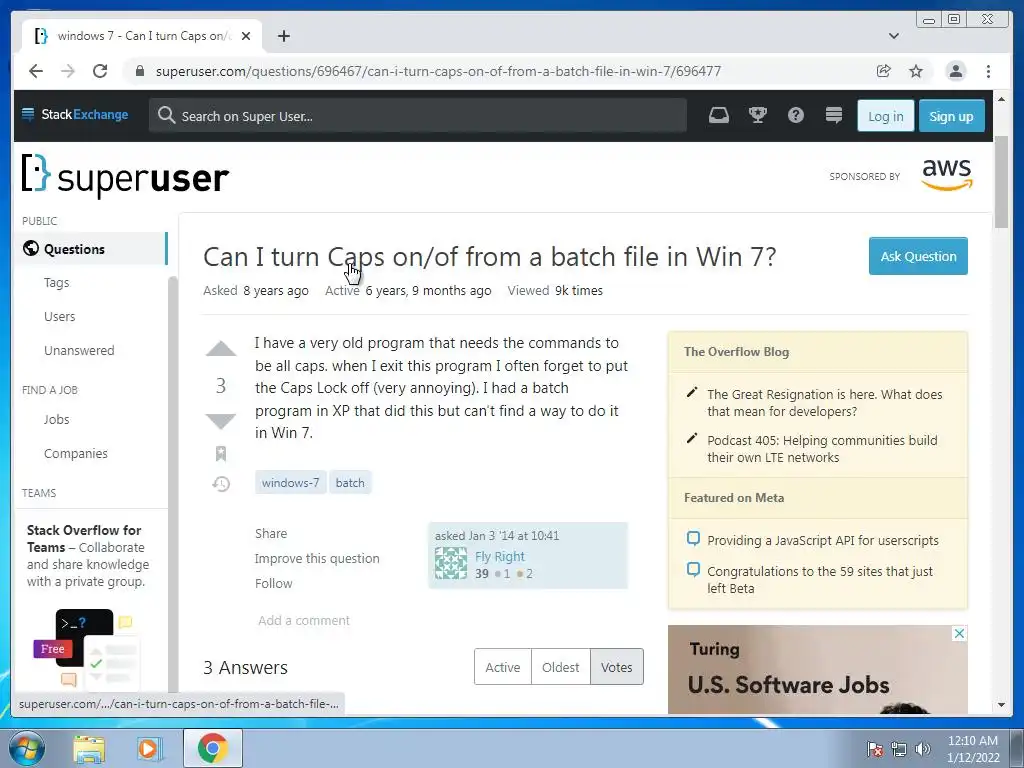
Task: Click the scrollbar down arrow
Action: [x=1001, y=705]
